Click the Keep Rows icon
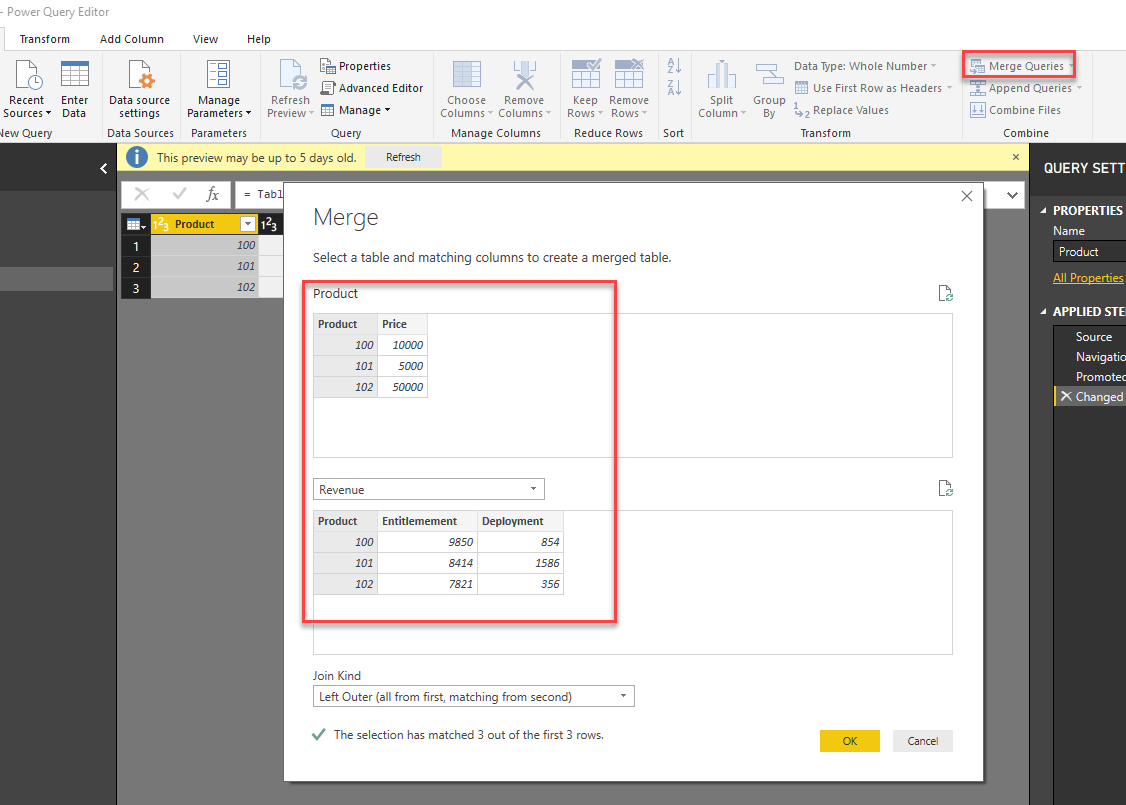The height and width of the screenshot is (805, 1126). tap(585, 75)
